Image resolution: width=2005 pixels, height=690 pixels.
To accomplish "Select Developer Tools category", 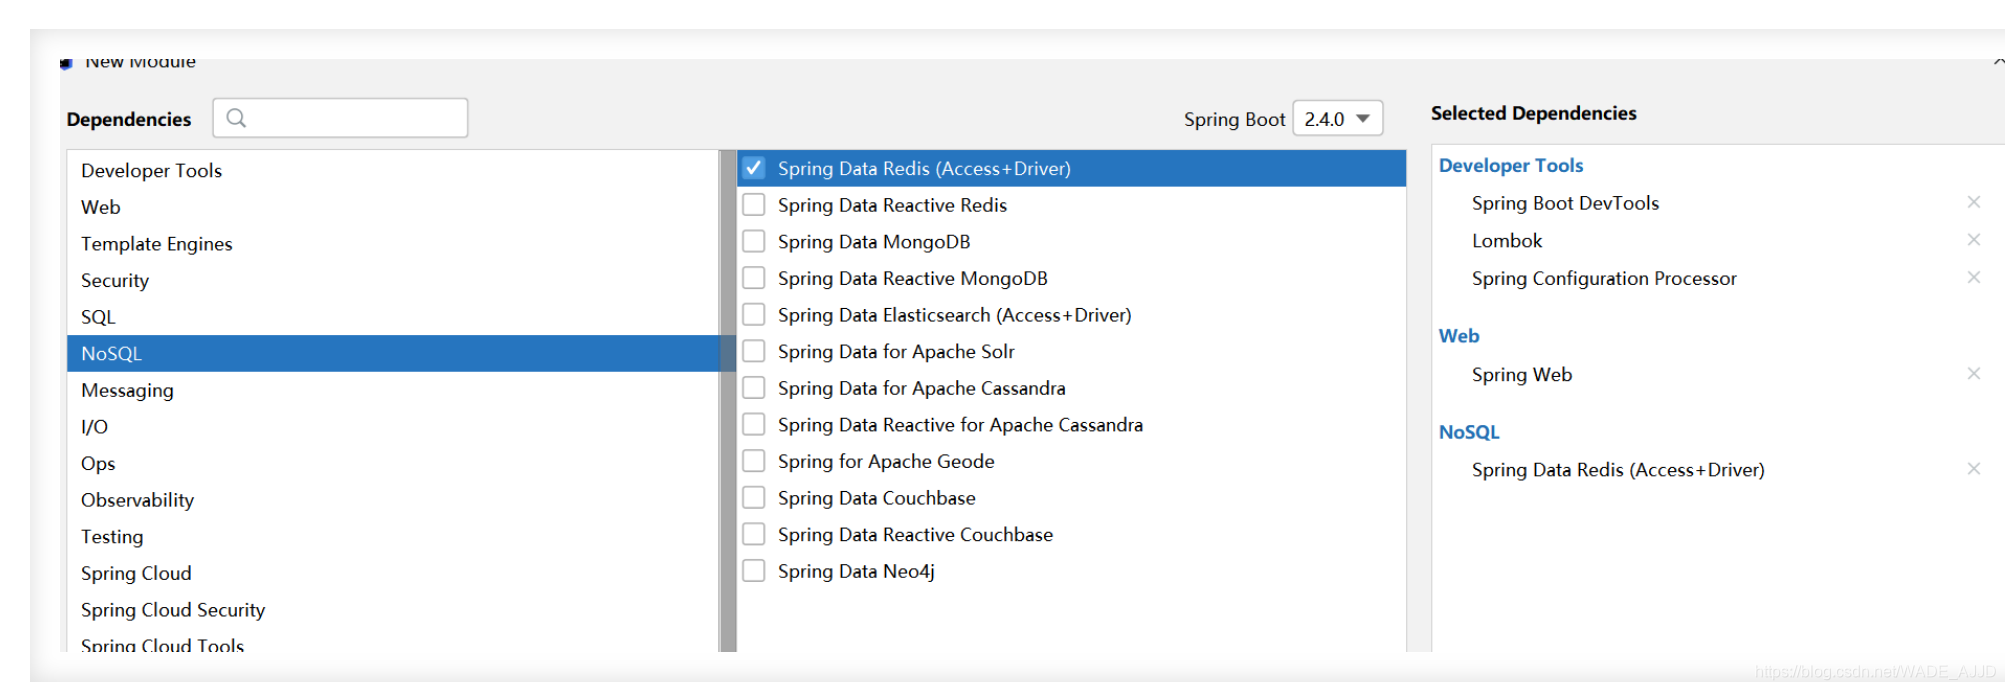I will point(393,171).
